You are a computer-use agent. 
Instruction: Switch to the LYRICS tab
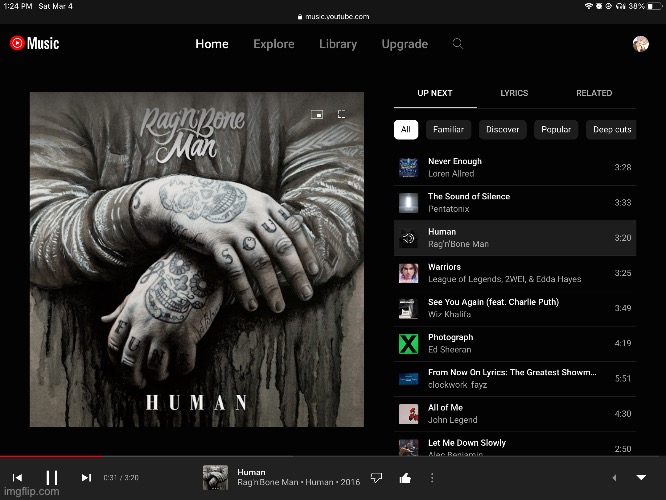[x=514, y=93]
